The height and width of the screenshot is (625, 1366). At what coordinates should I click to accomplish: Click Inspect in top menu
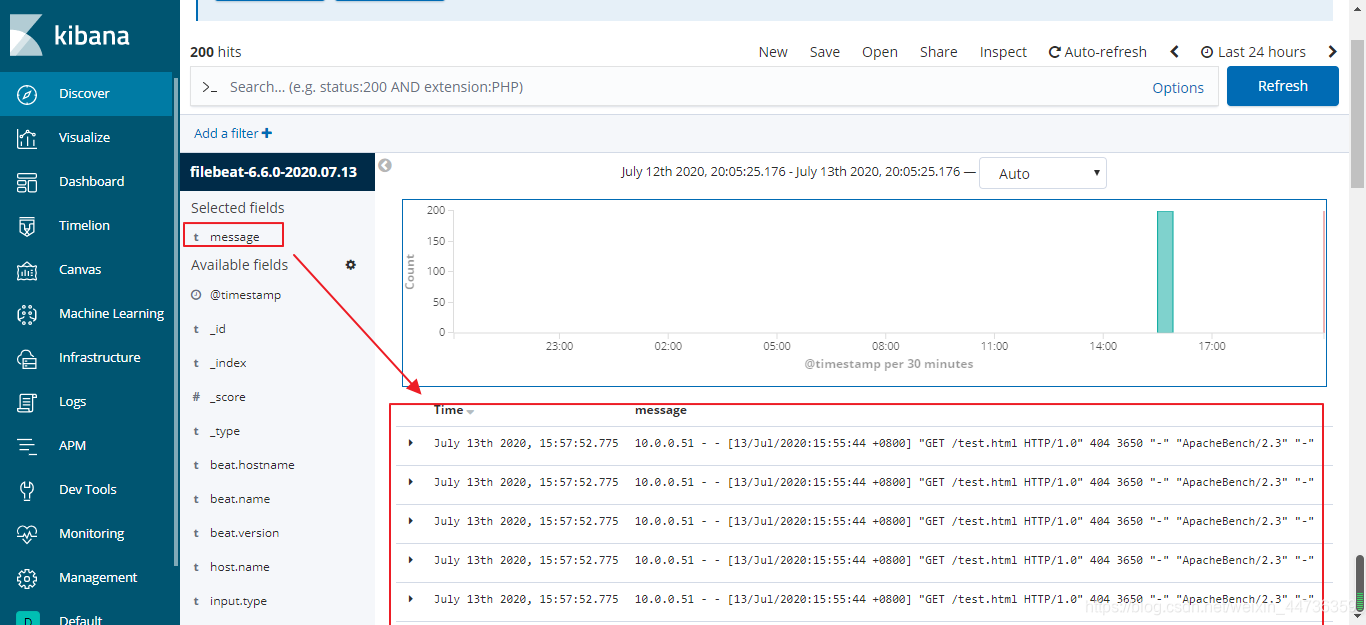click(x=1003, y=52)
